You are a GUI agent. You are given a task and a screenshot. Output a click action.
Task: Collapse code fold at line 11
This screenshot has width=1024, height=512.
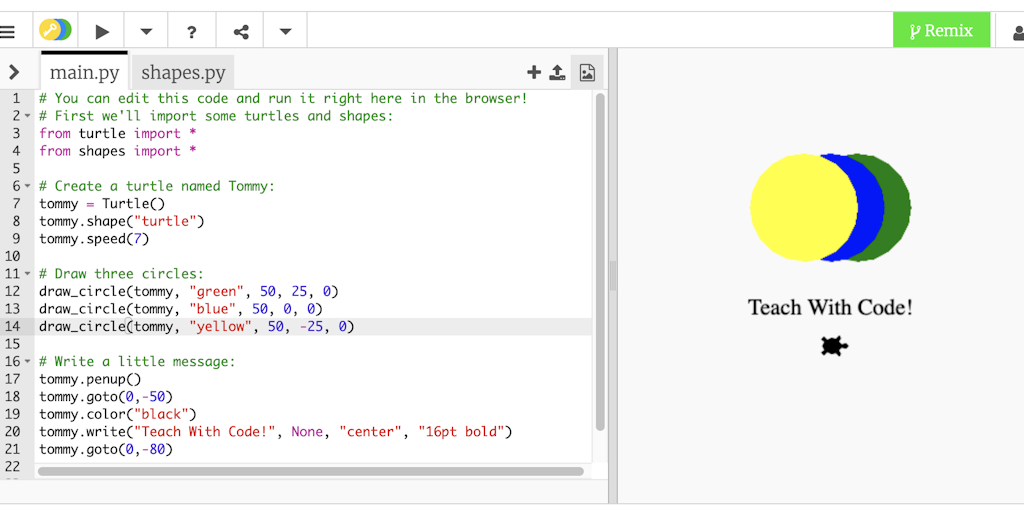click(27, 274)
